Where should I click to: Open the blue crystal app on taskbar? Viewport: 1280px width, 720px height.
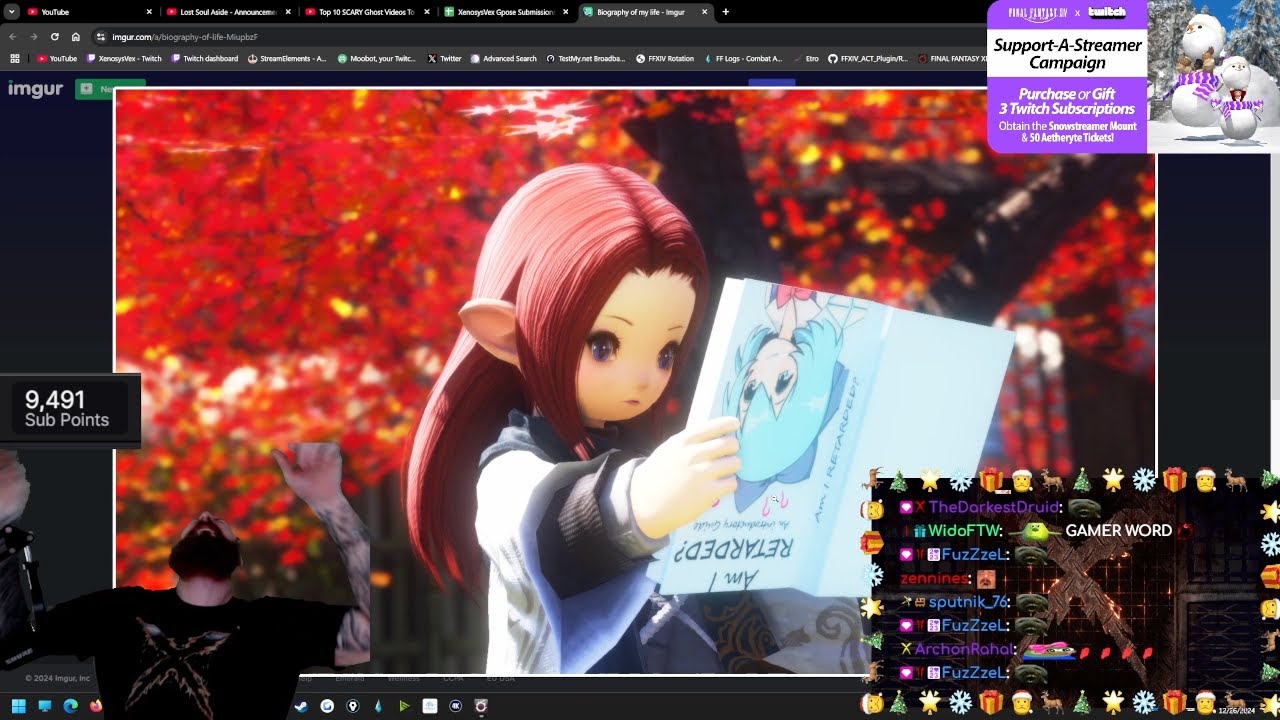[x=378, y=706]
